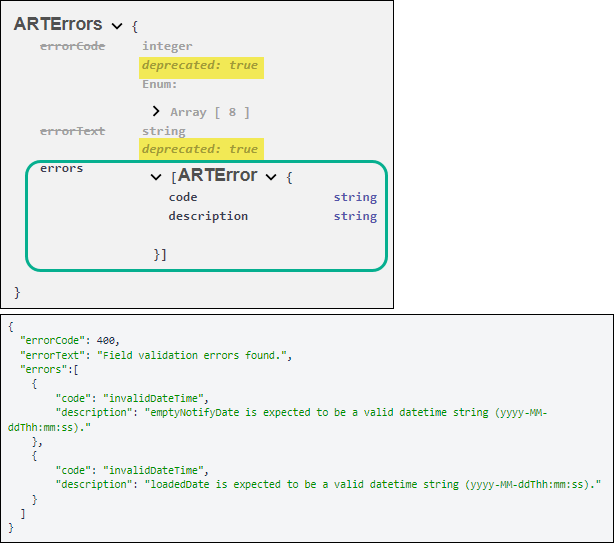Click the nested ARTError model title
The image size is (614, 543).
[x=217, y=176]
